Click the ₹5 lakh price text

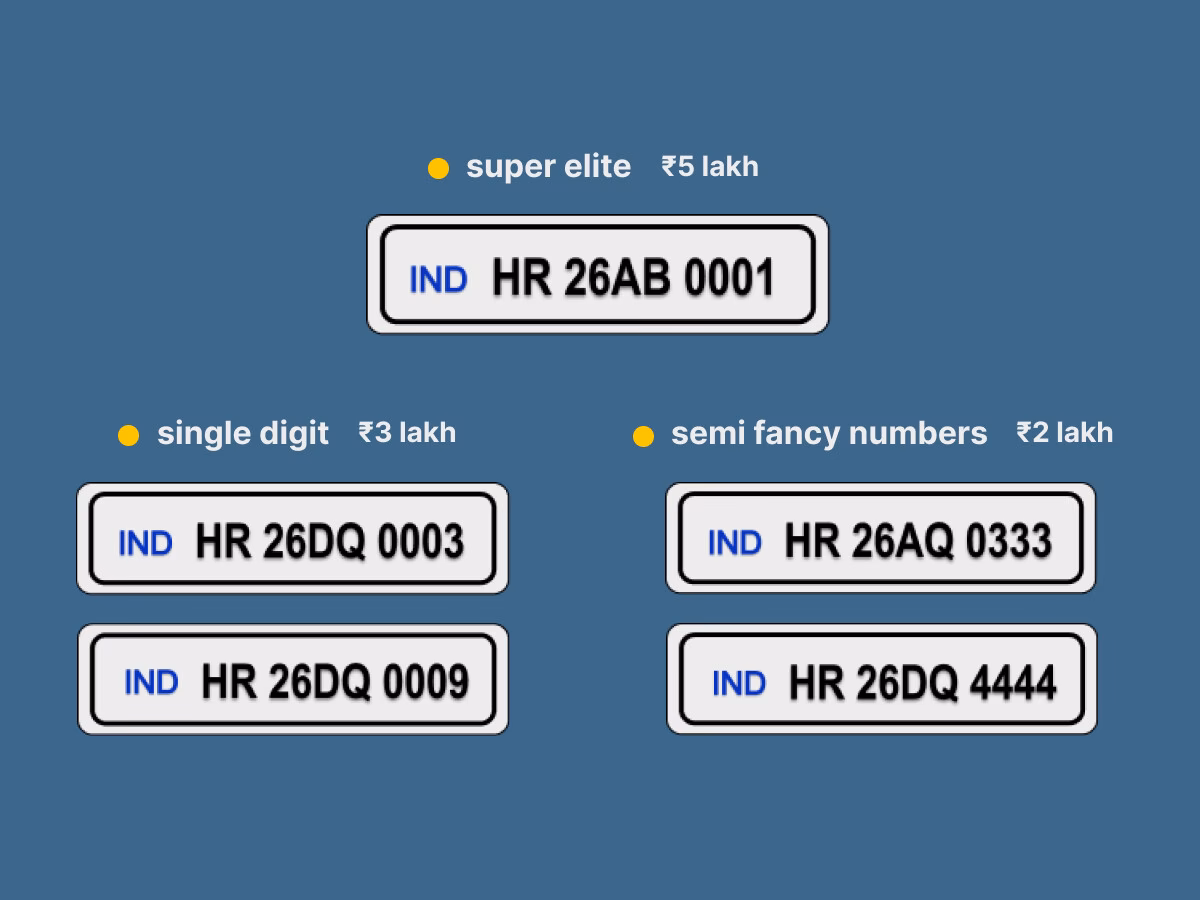coord(709,167)
